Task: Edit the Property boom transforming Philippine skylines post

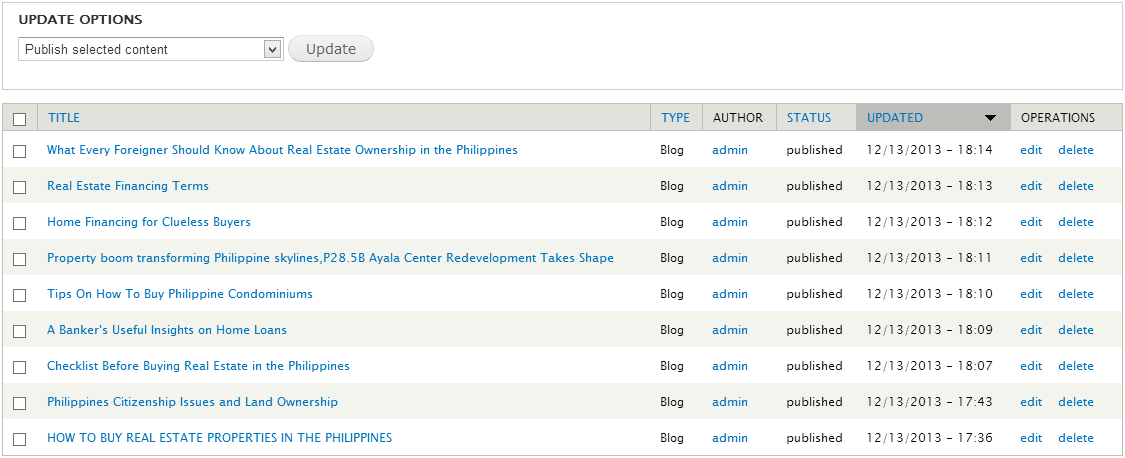Action: tap(1030, 258)
